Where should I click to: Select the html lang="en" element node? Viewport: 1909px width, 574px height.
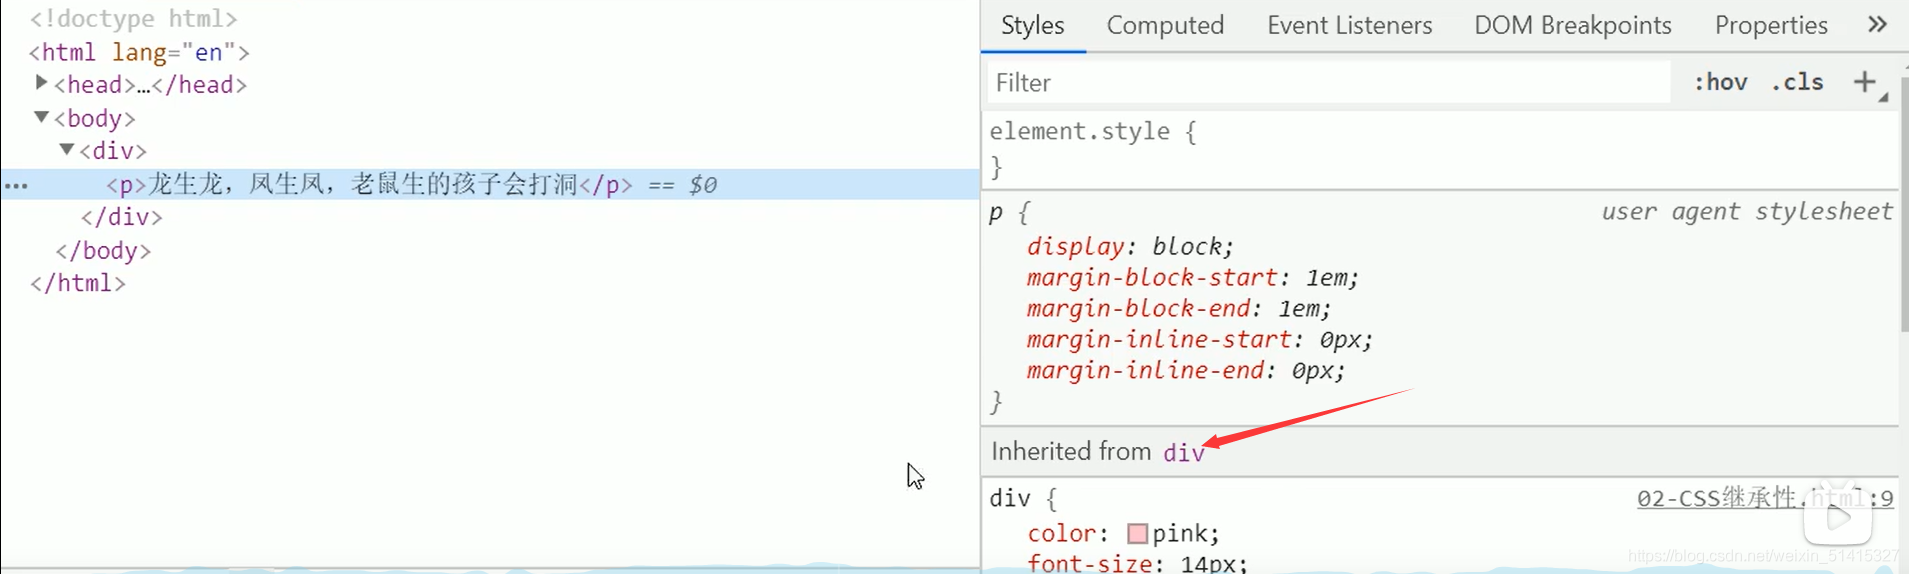tap(139, 52)
